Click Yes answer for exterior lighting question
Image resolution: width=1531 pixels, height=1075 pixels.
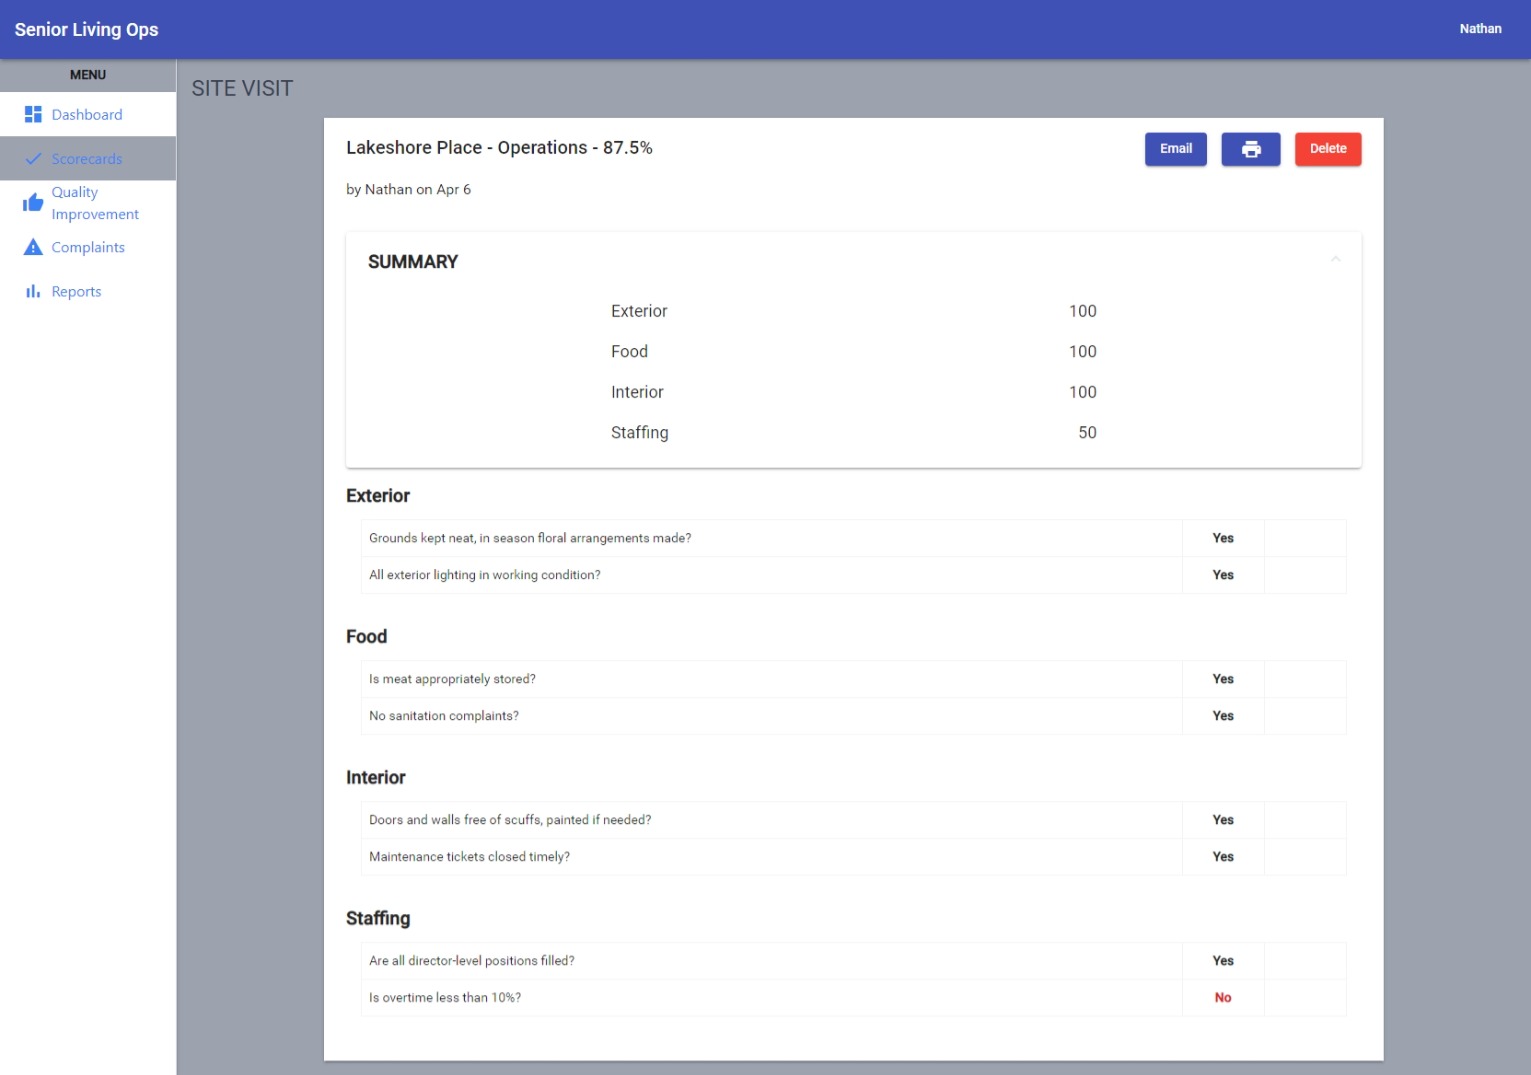coord(1222,575)
